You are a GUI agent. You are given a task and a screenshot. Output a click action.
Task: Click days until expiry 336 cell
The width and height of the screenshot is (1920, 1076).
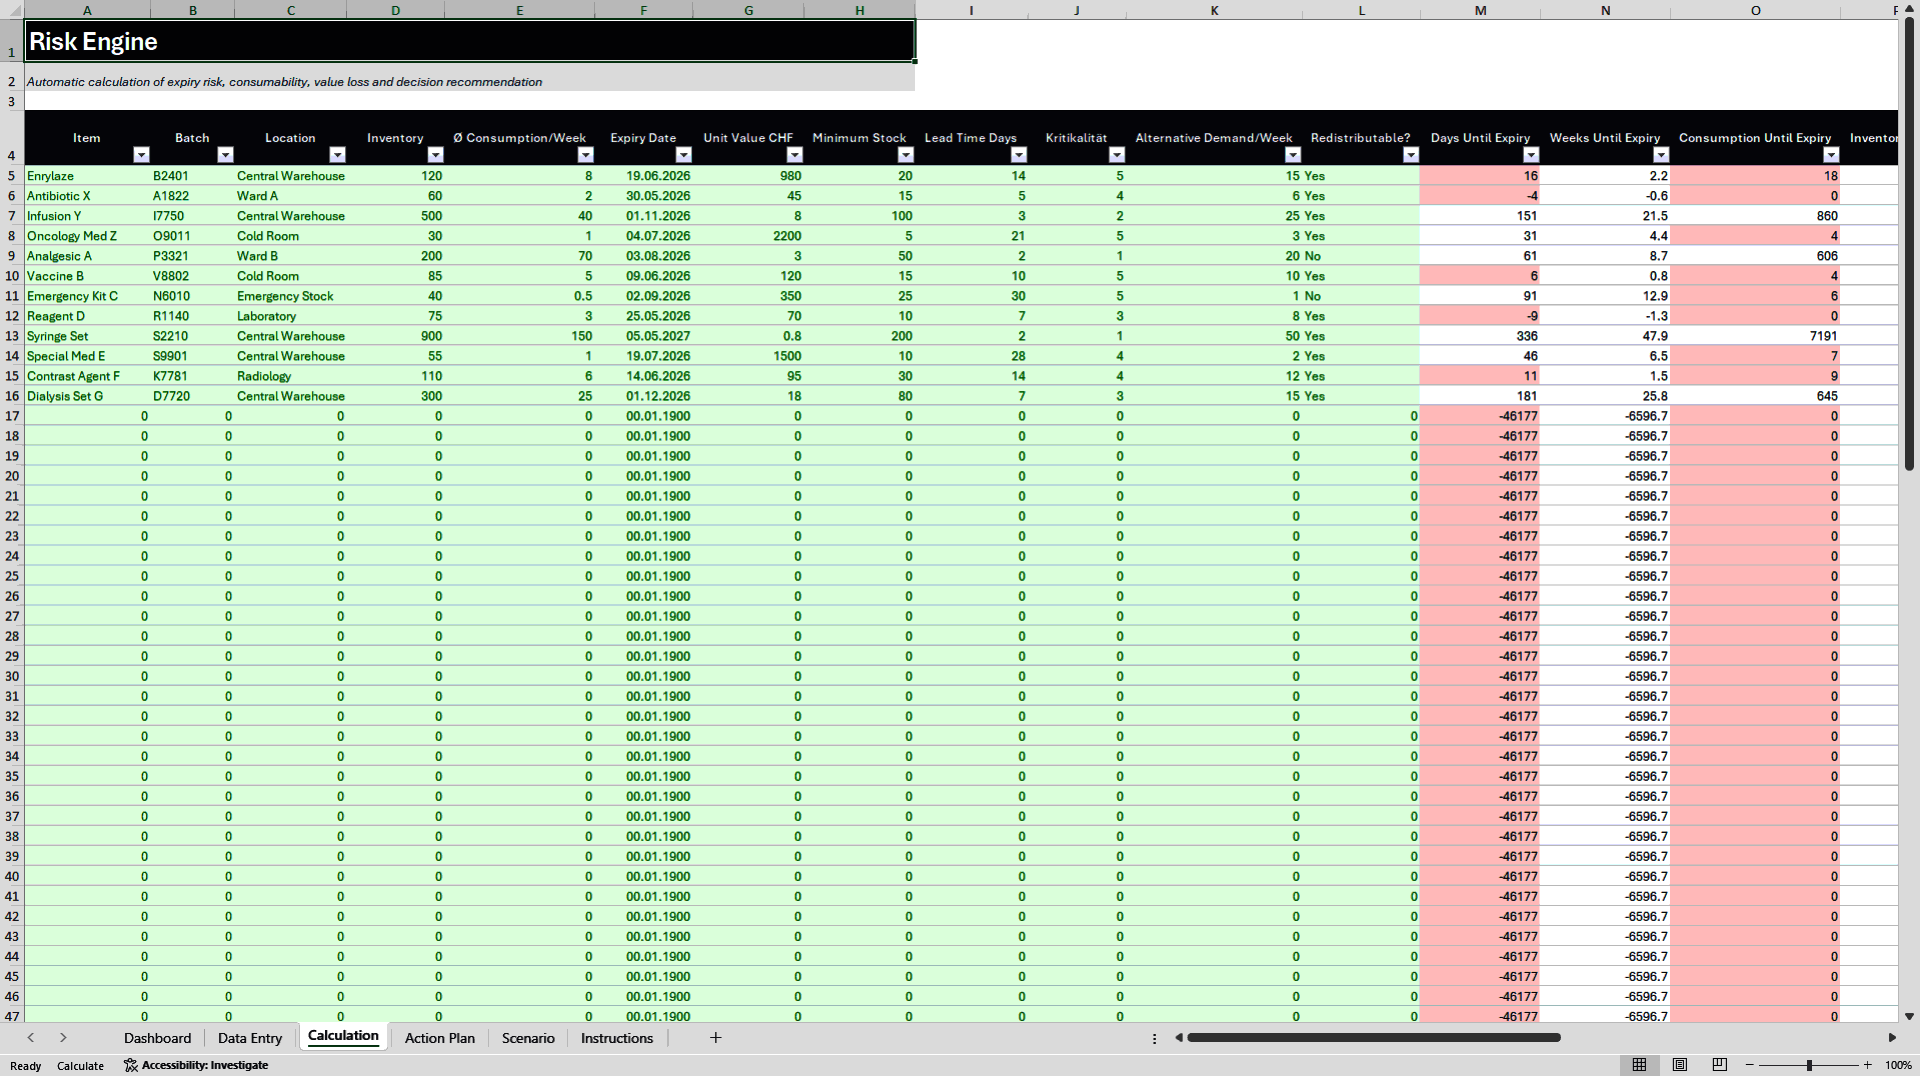point(1480,336)
